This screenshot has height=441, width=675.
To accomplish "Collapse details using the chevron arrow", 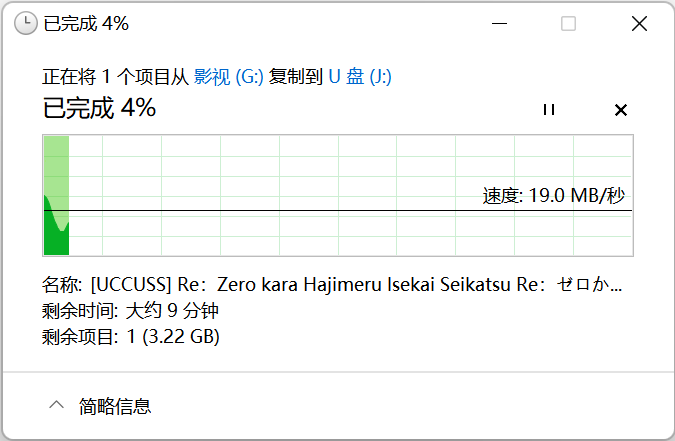I will [57, 405].
